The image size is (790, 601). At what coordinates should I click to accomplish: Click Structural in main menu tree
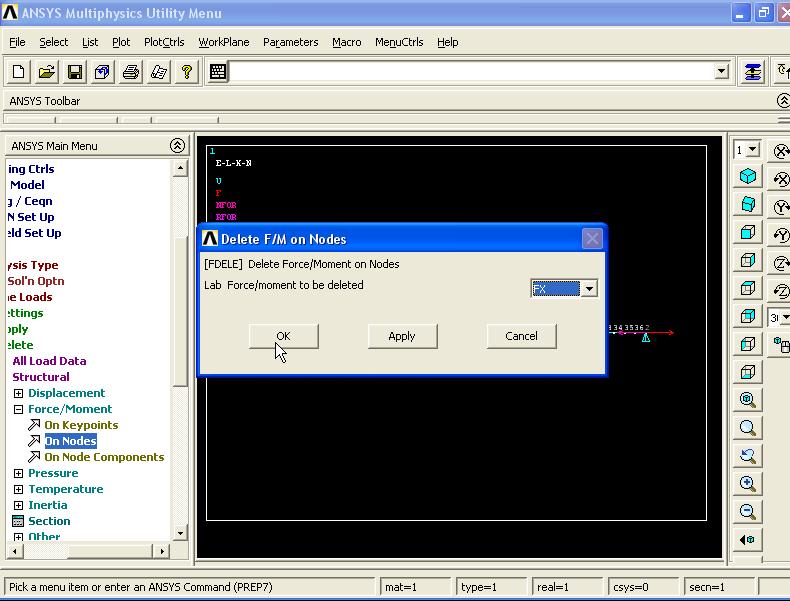(41, 377)
